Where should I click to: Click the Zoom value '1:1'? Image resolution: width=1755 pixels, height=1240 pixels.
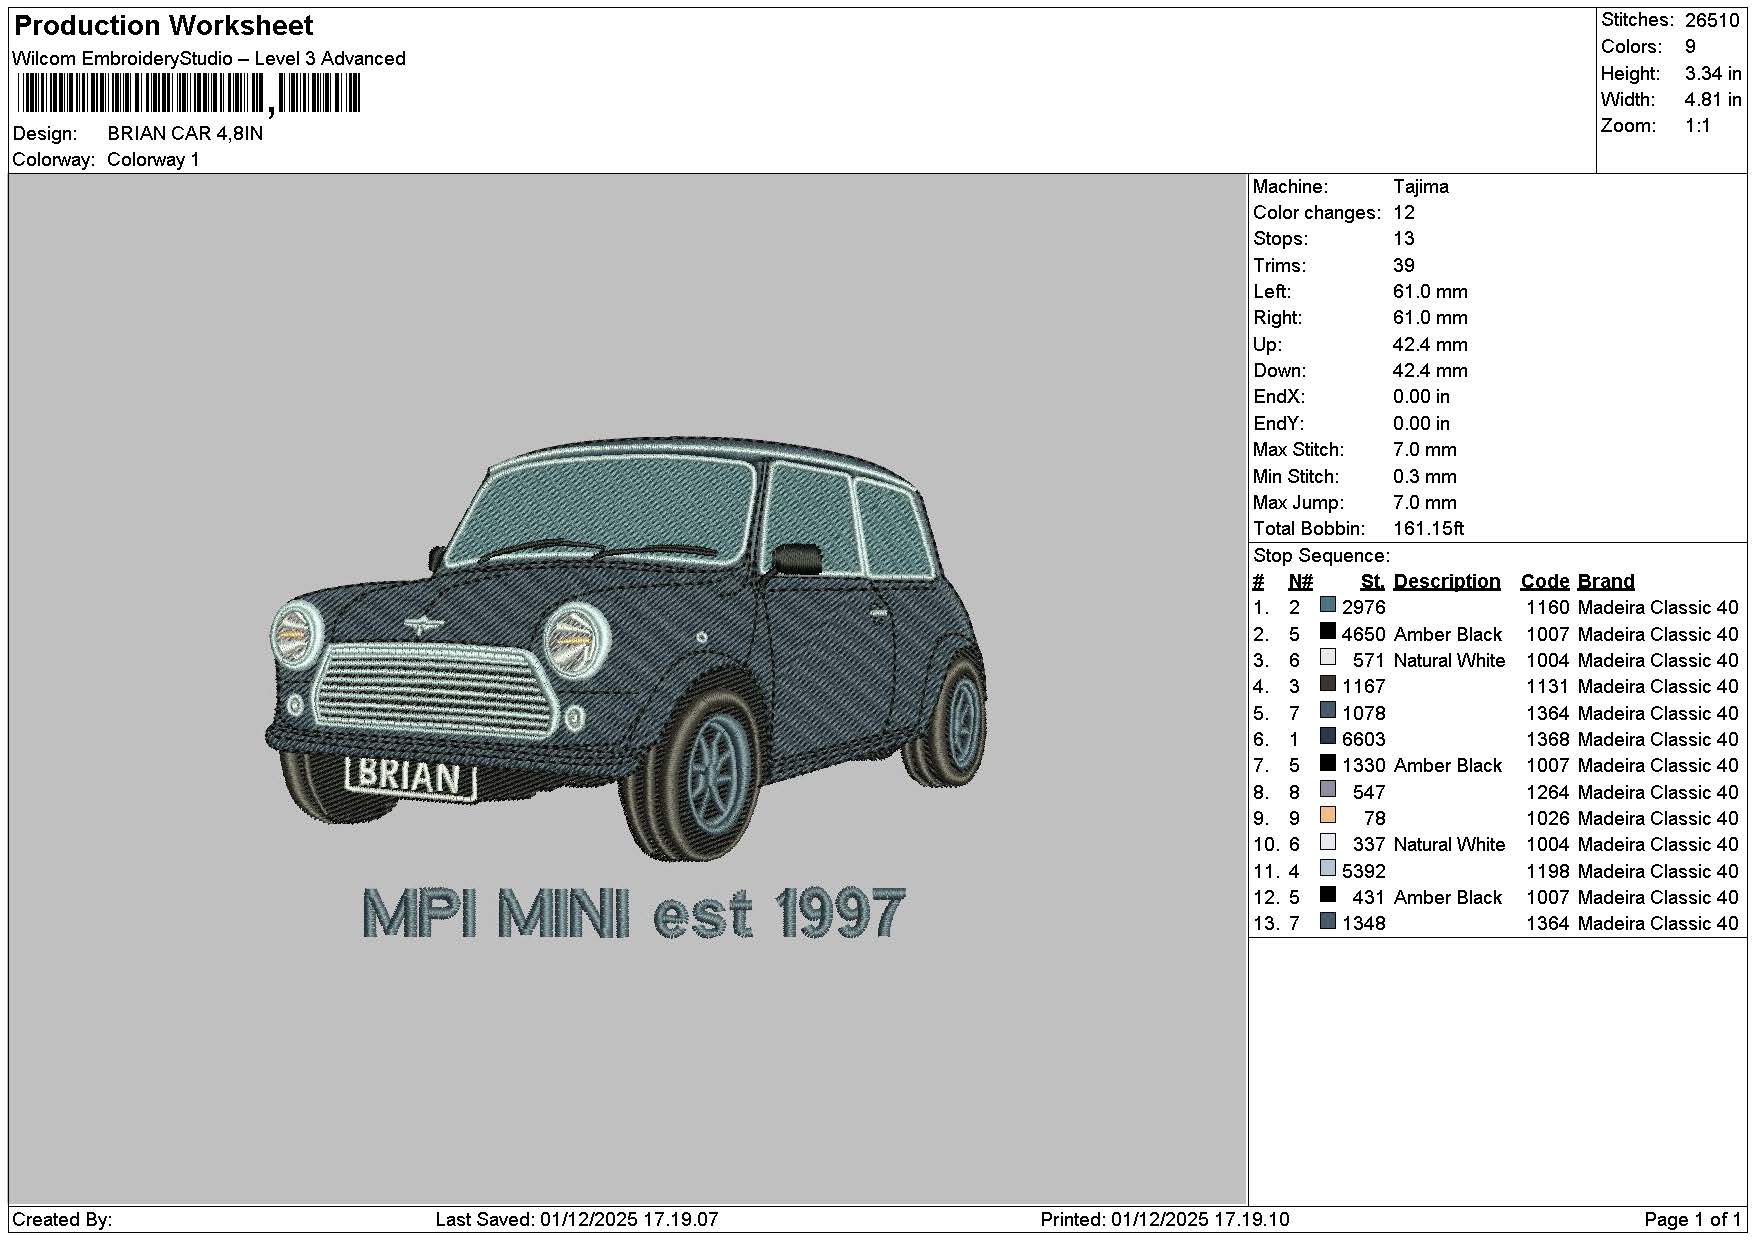click(1698, 125)
